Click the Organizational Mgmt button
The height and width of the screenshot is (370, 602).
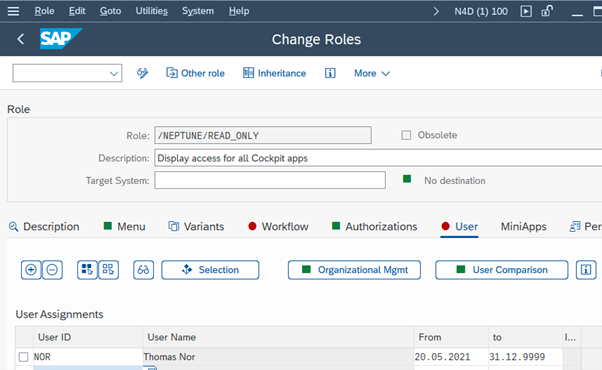click(354, 270)
